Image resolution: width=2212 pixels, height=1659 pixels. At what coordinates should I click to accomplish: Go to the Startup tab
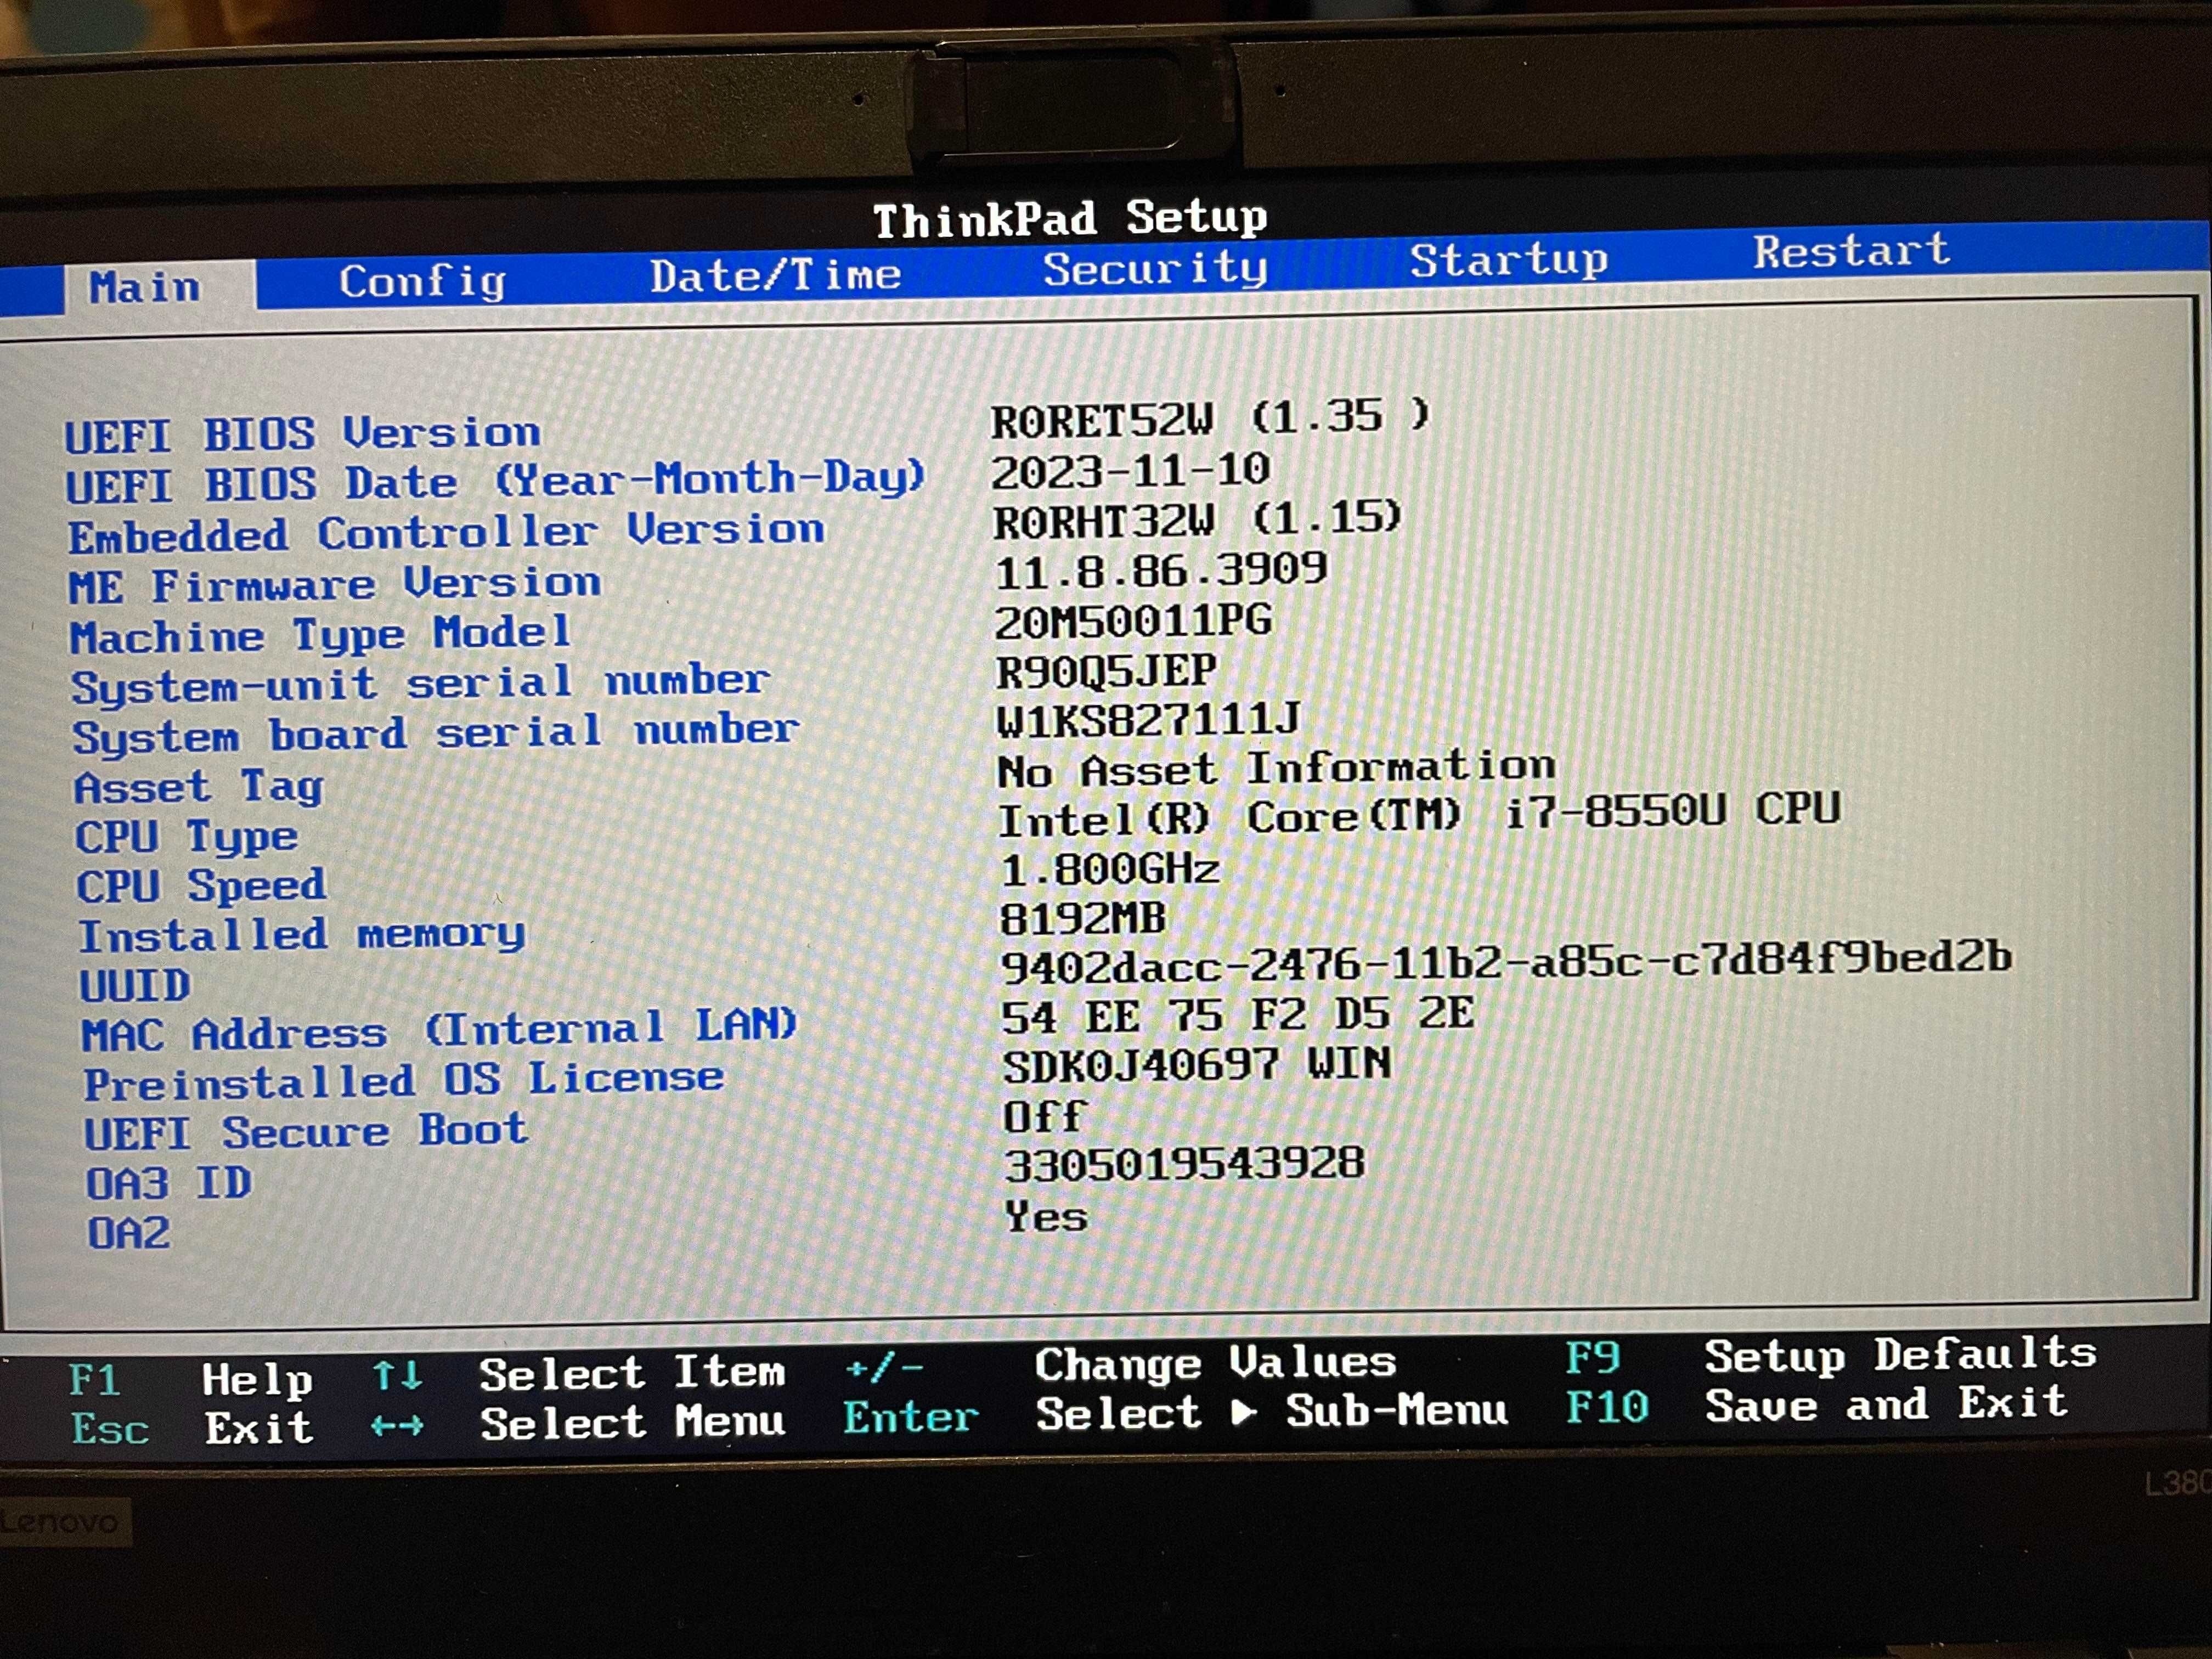[x=1509, y=260]
